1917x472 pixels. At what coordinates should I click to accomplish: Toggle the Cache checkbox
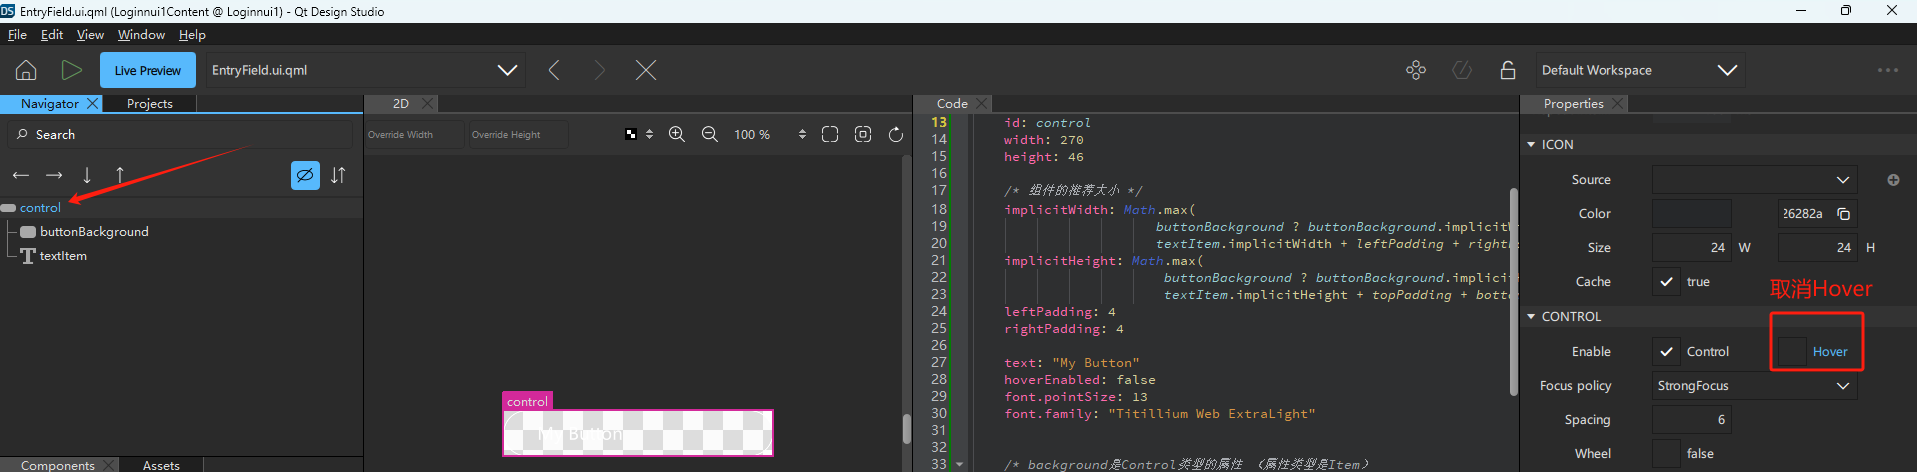(x=1666, y=282)
